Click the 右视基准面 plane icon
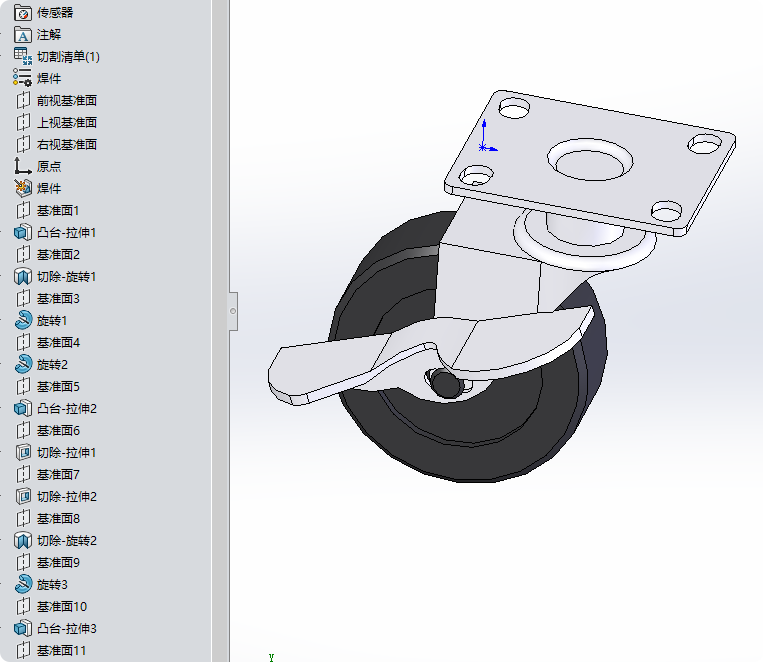The image size is (763, 662). (x=23, y=144)
